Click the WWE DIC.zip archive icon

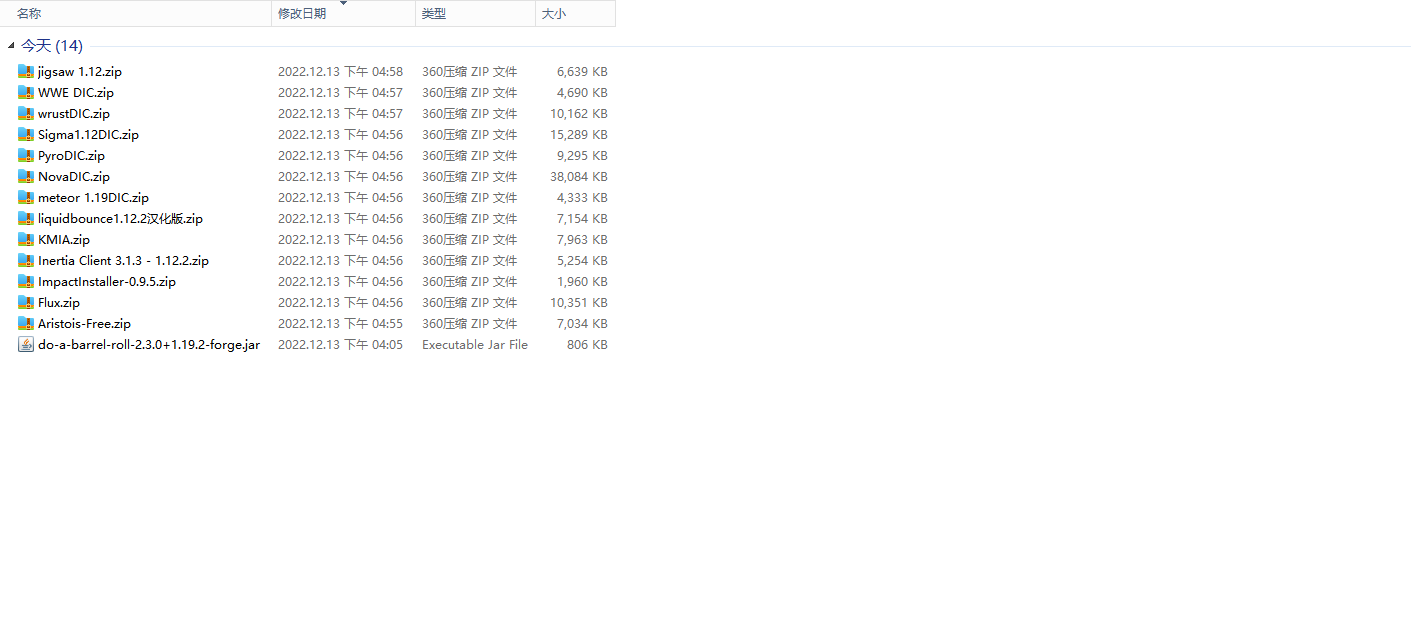tap(26, 93)
